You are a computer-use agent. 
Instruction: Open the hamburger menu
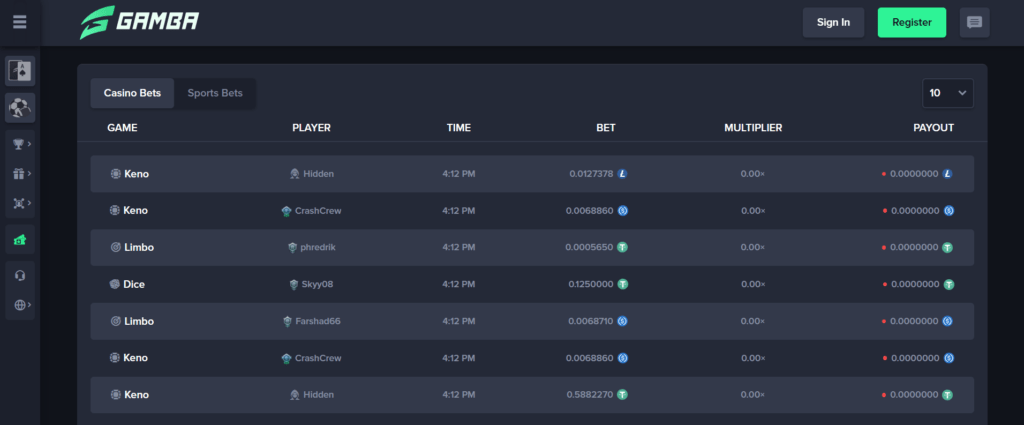20,22
